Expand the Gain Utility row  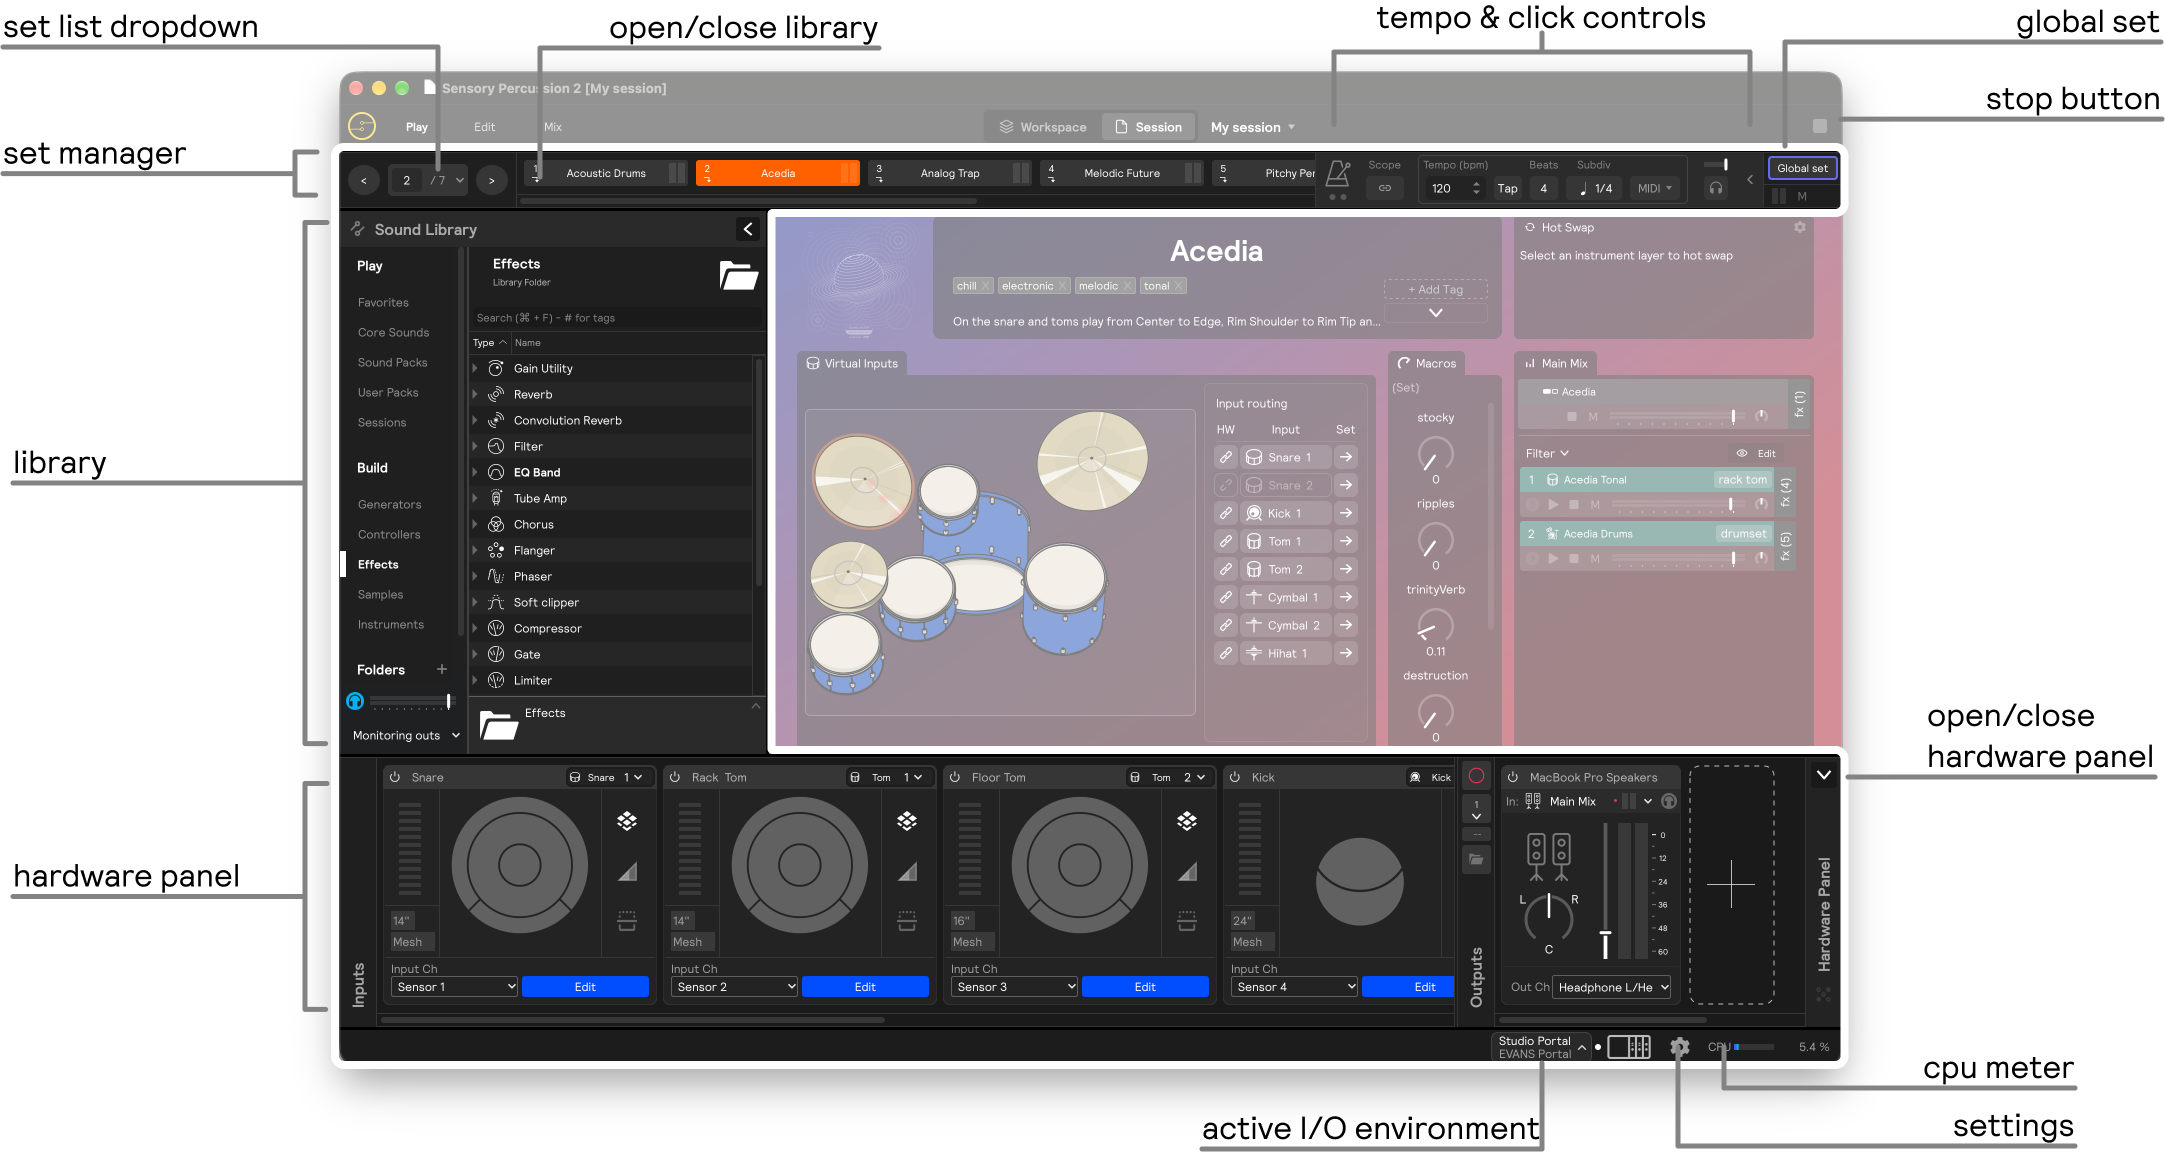point(475,368)
